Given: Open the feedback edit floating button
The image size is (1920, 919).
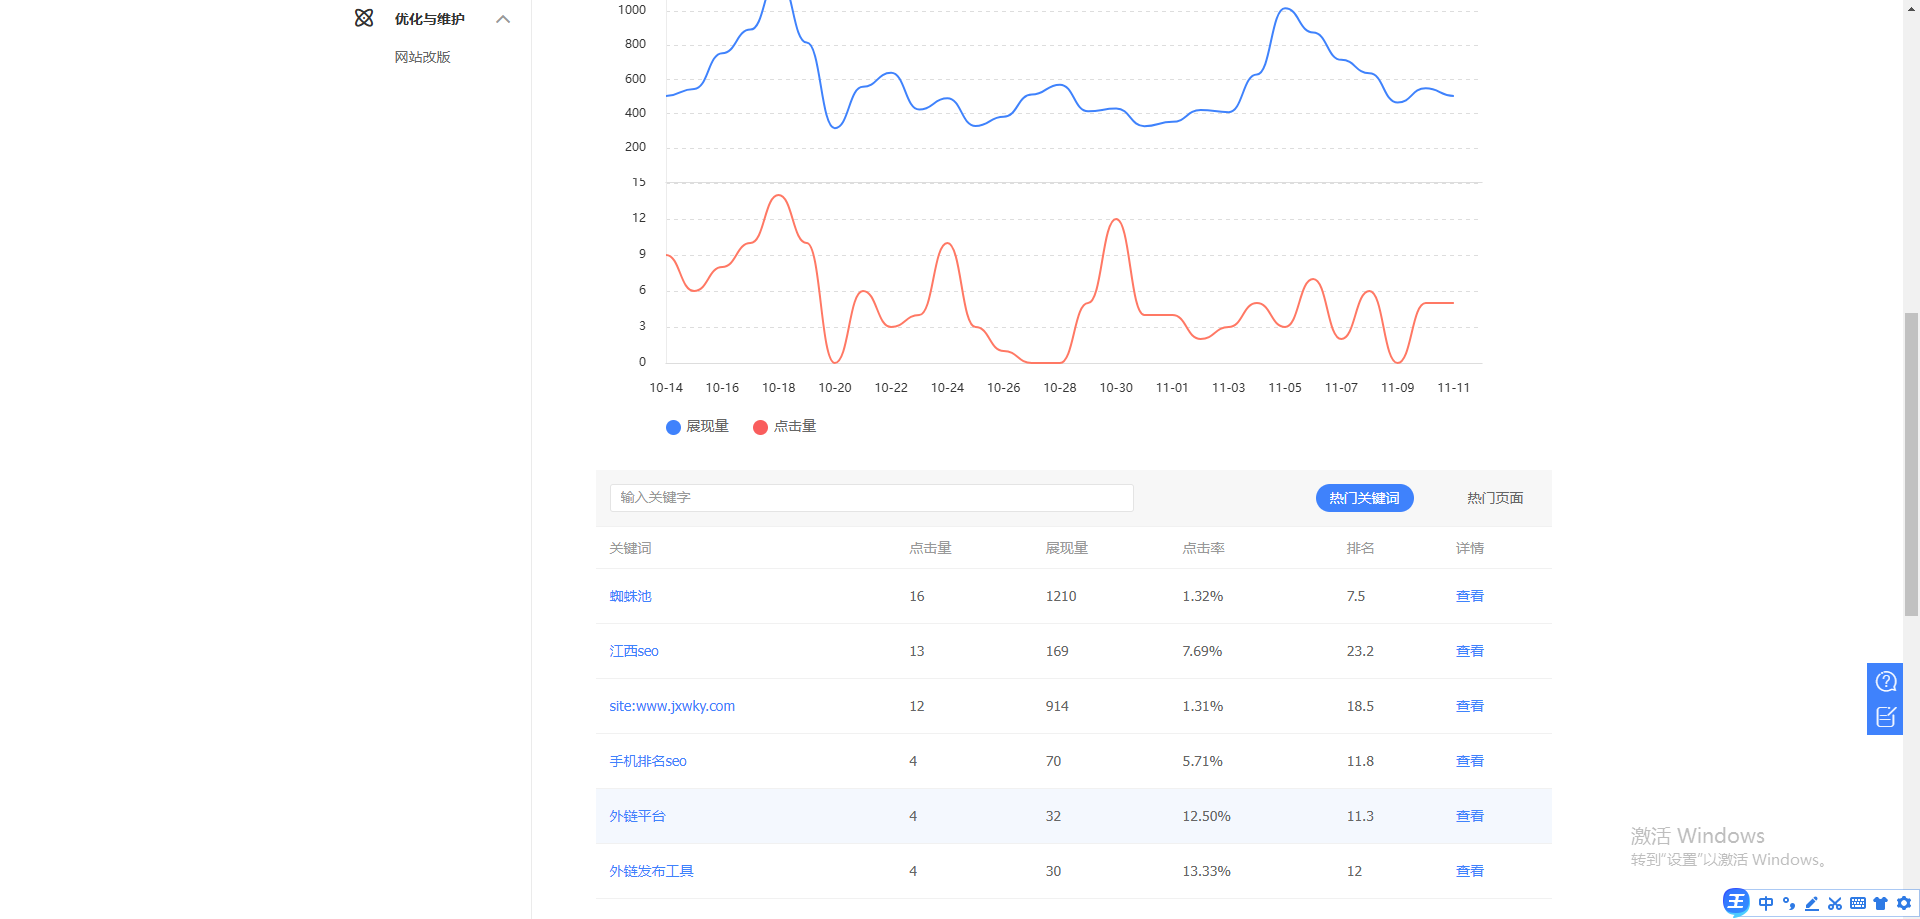Looking at the screenshot, I should (1886, 717).
